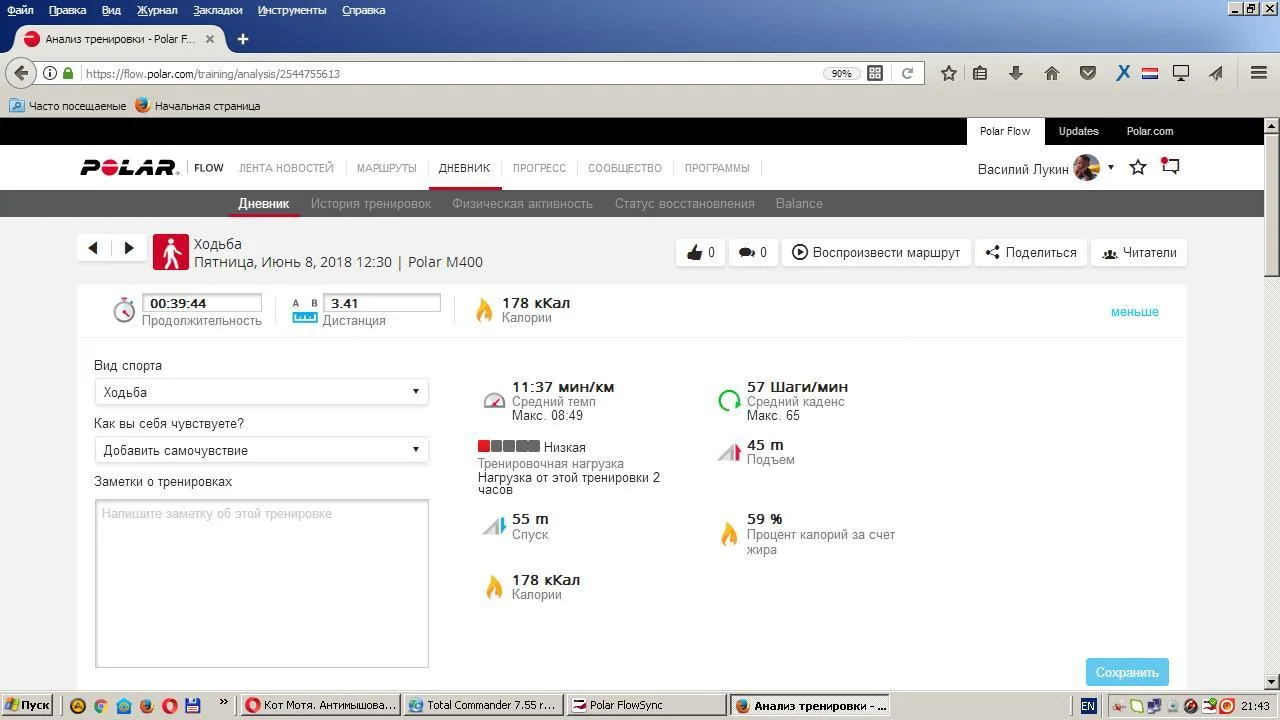Click the thumbs-up like icon
Screen dimensions: 1280x720
[x=695, y=253]
